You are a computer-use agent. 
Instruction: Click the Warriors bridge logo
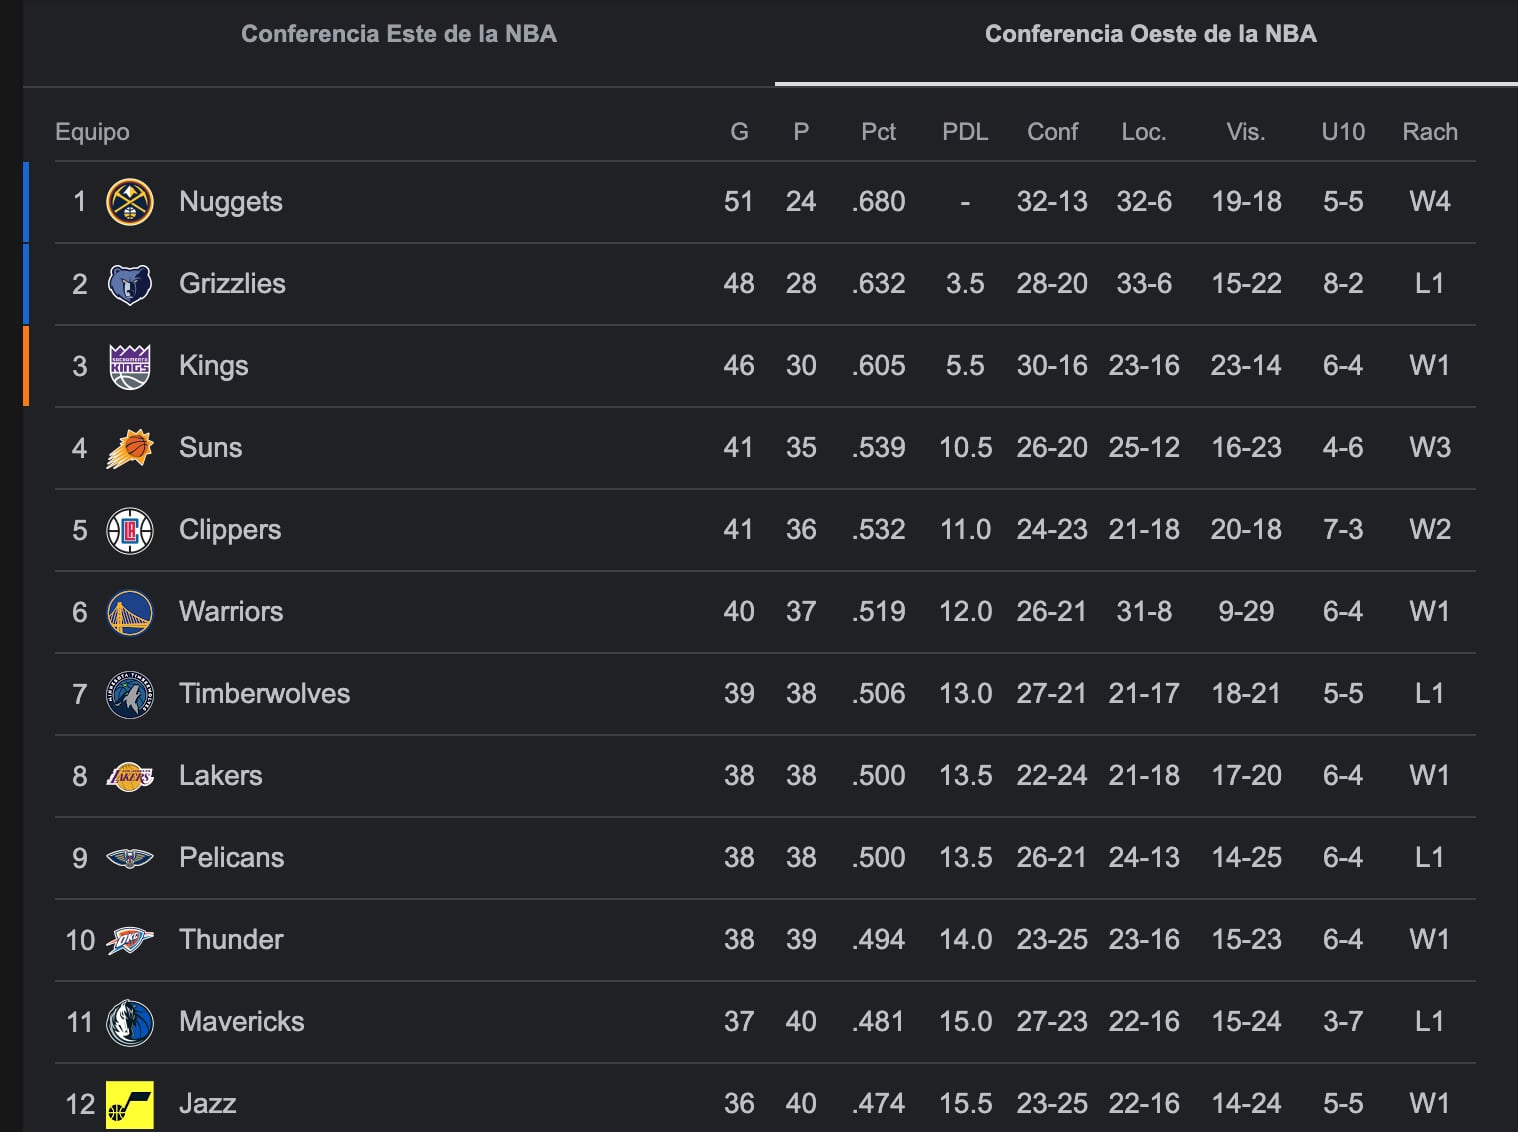point(130,612)
